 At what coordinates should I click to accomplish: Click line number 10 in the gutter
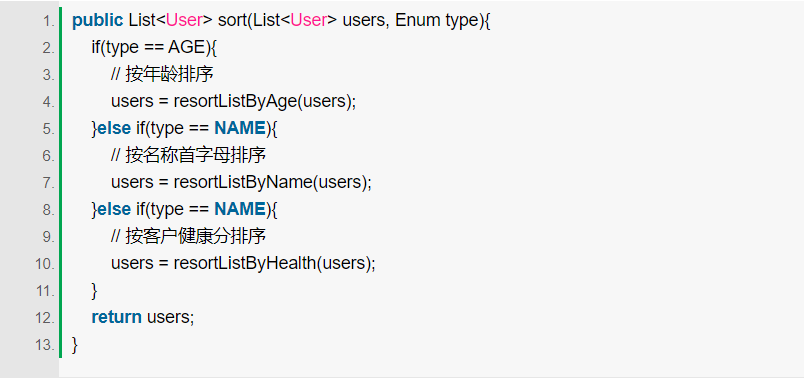tap(45, 263)
